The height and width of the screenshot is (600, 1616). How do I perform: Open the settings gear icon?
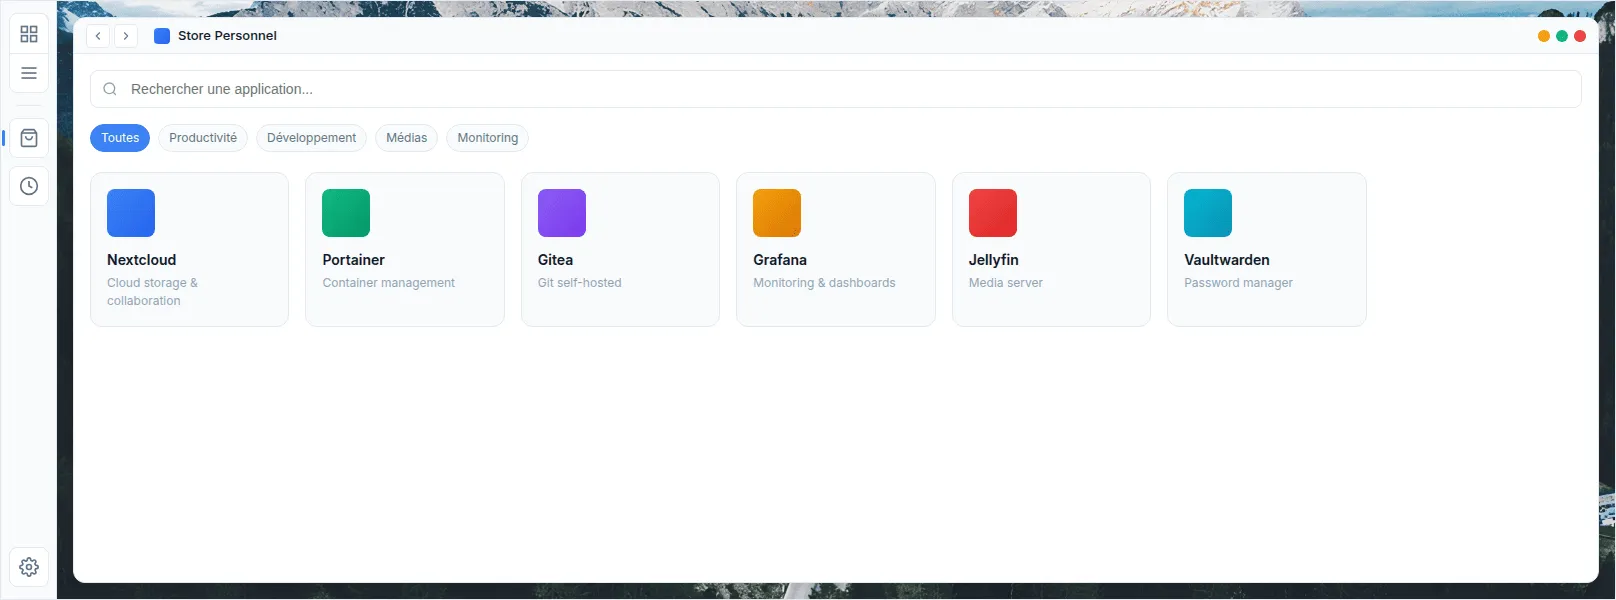click(x=29, y=567)
